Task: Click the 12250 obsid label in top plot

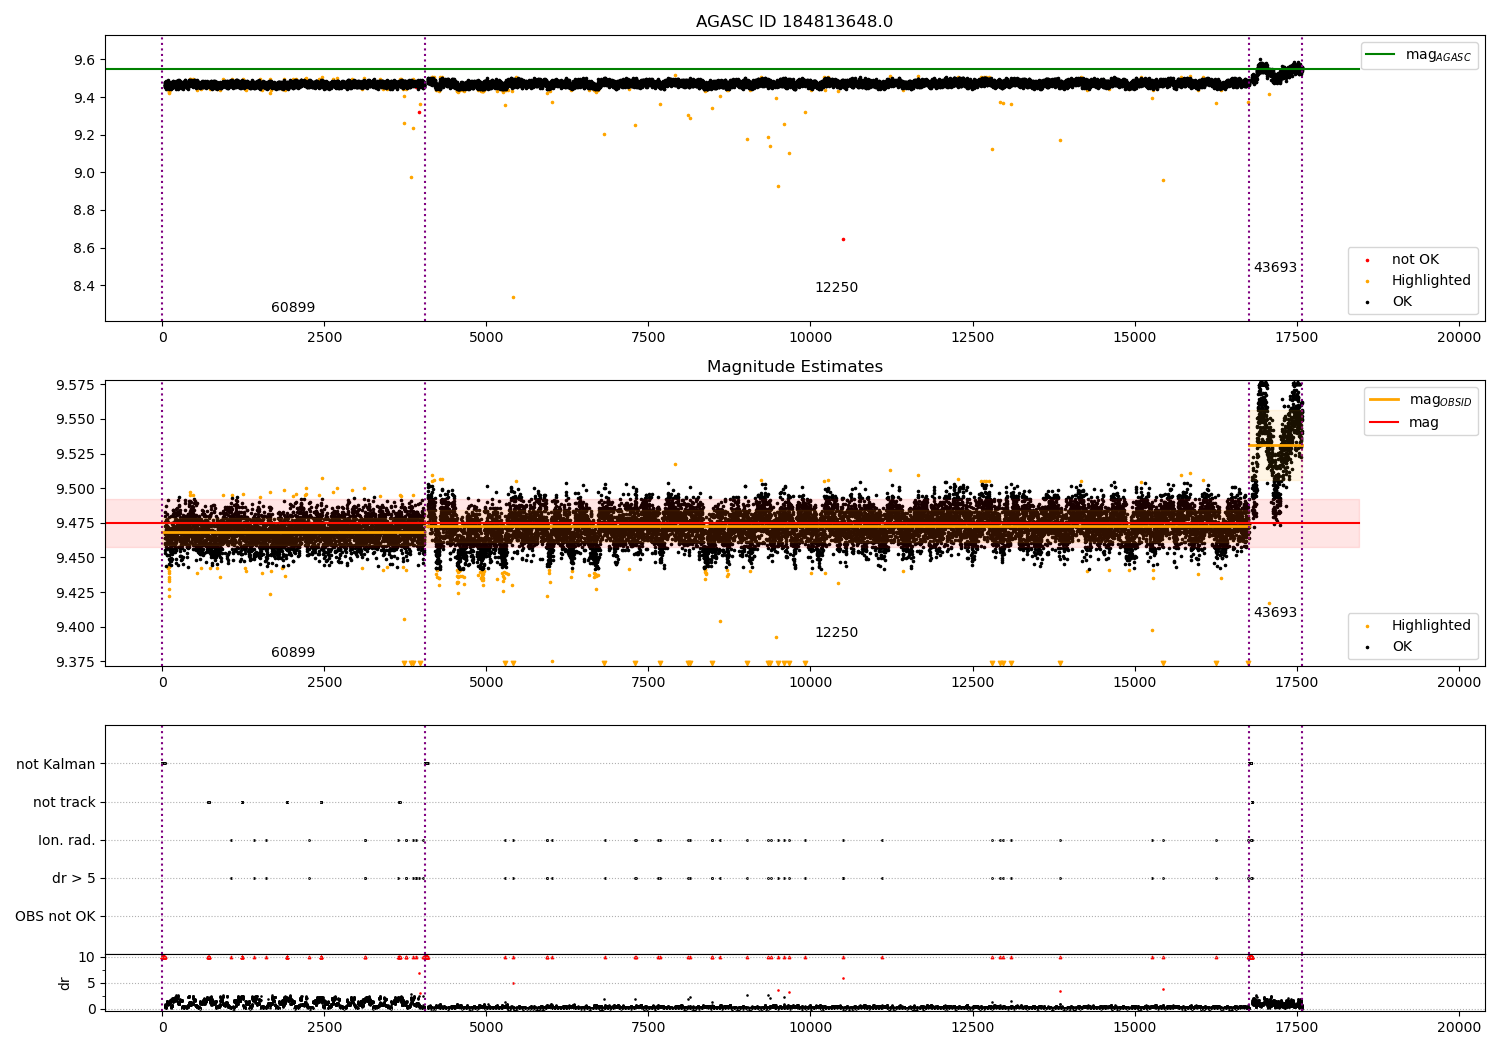Action: pos(836,288)
